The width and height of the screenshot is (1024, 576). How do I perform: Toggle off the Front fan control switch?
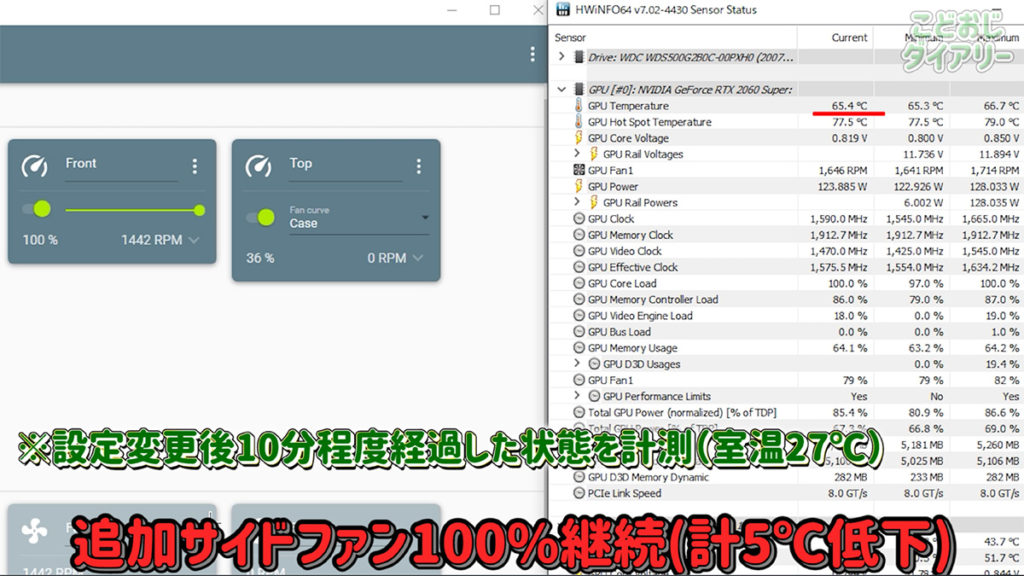coord(37,209)
